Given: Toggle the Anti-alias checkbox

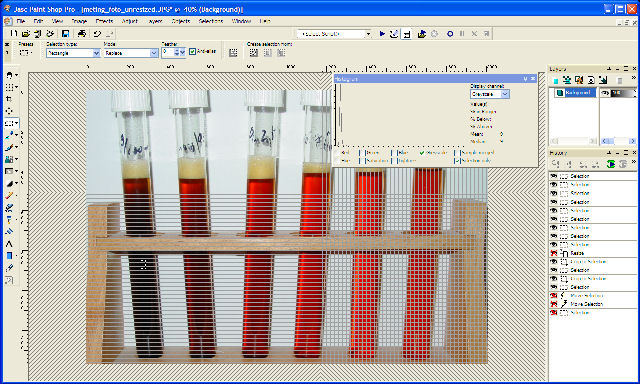Looking at the screenshot, I should point(193,52).
